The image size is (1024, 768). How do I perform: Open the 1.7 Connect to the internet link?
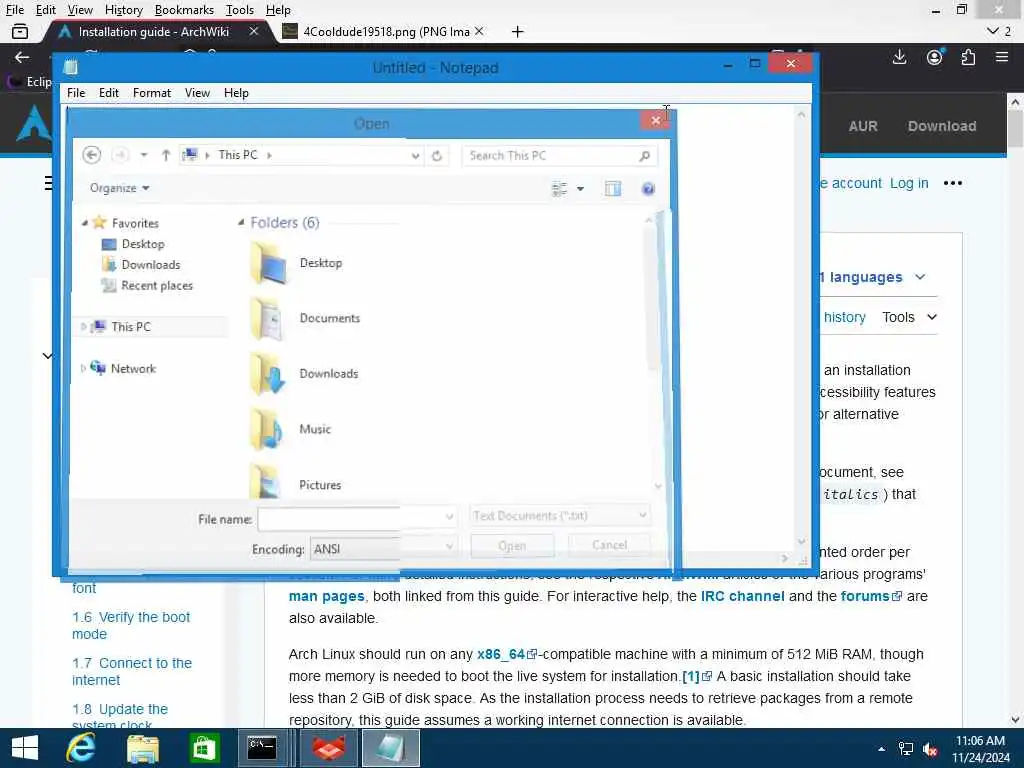click(132, 671)
